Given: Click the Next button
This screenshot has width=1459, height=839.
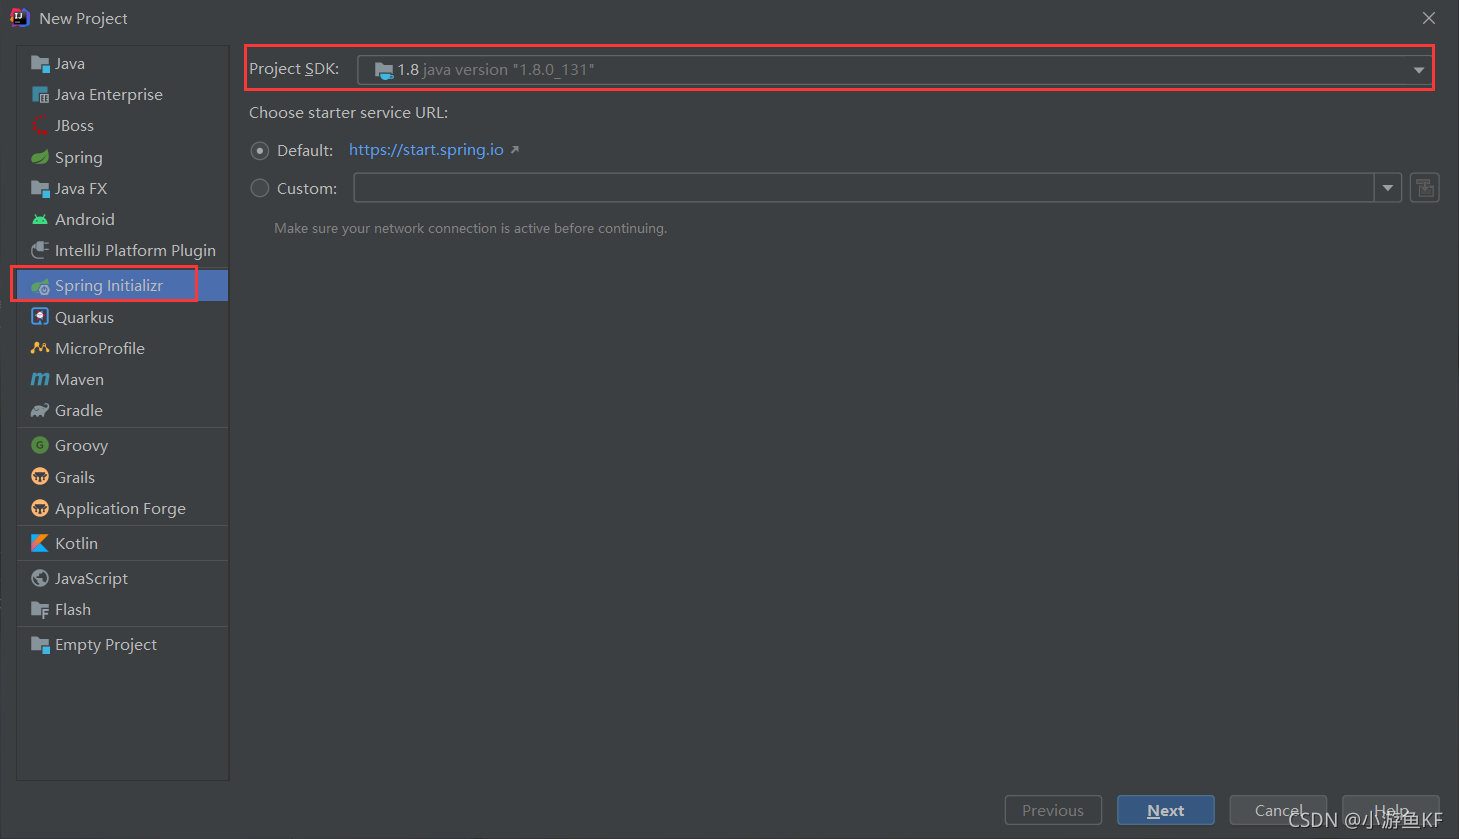Looking at the screenshot, I should pyautogui.click(x=1166, y=810).
